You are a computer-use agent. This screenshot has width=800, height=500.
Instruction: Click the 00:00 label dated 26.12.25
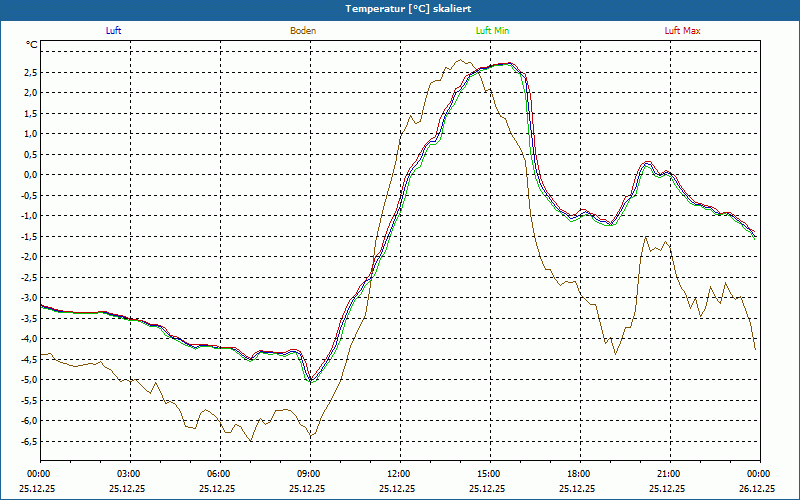point(758,474)
